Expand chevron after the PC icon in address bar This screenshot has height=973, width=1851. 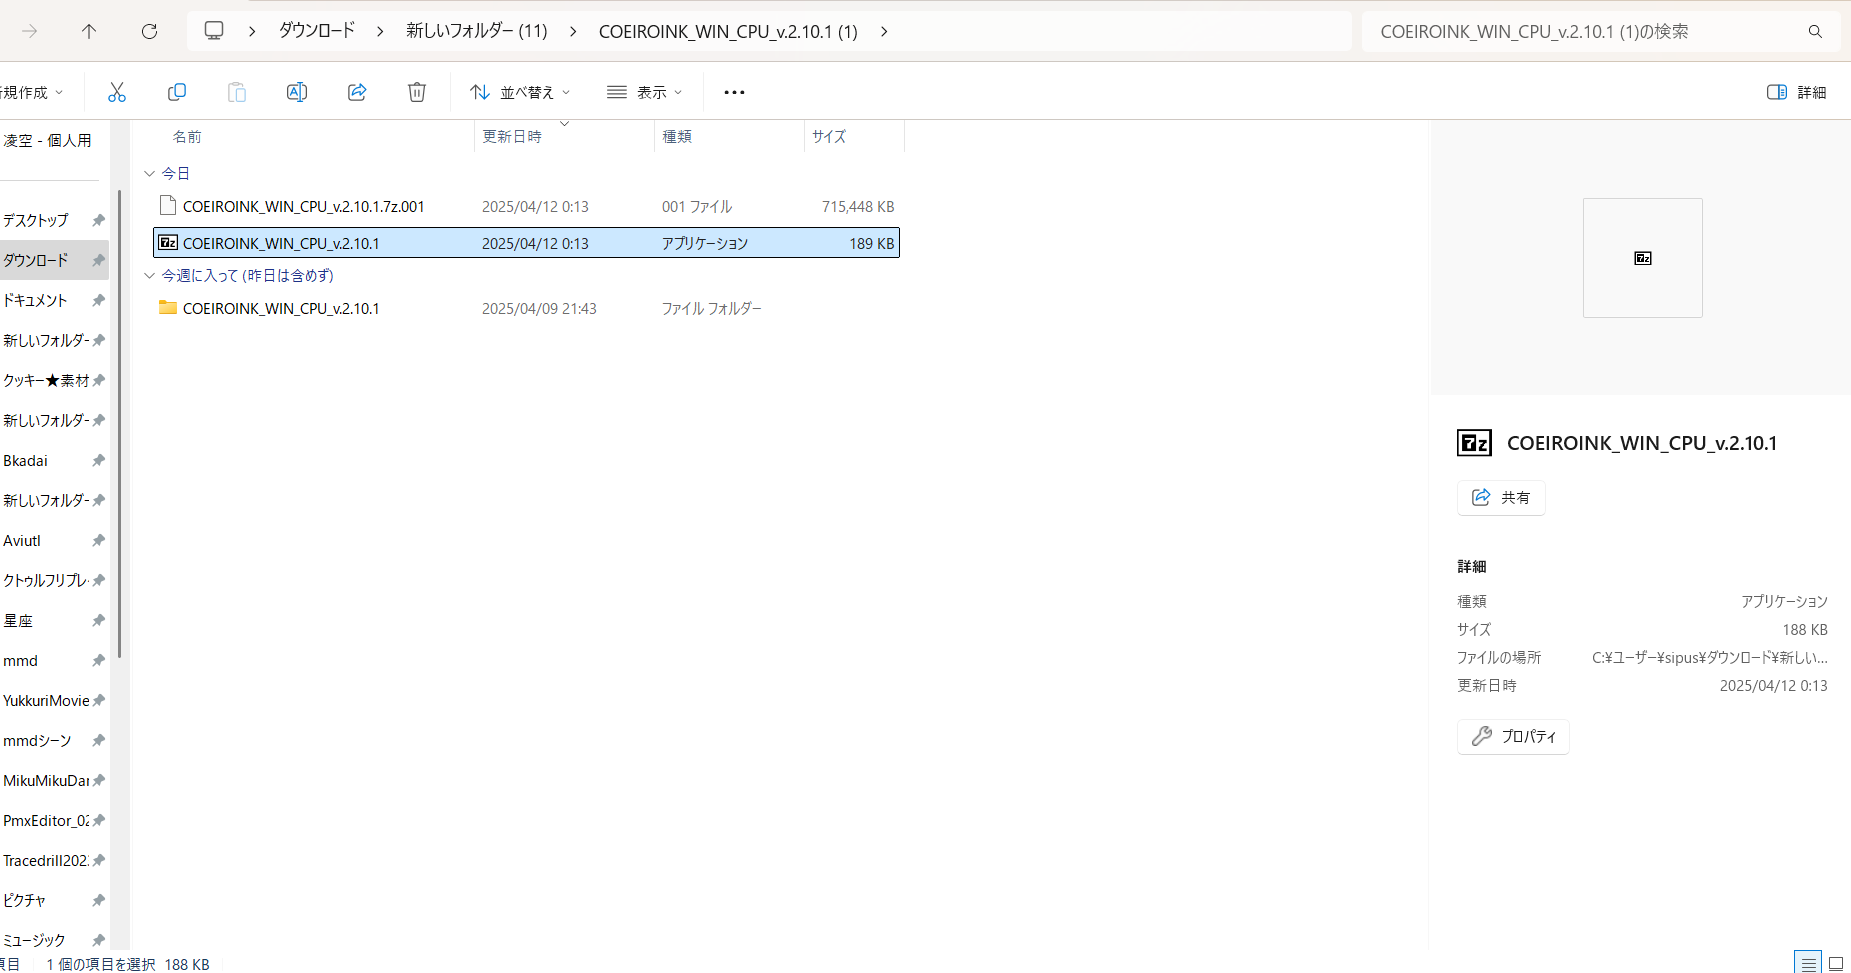252,31
